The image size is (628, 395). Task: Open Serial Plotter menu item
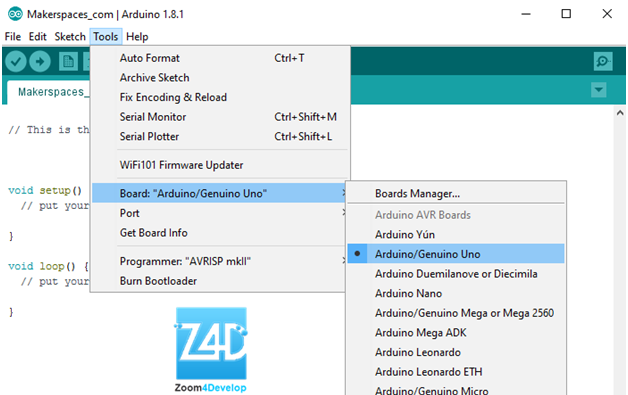(220, 137)
